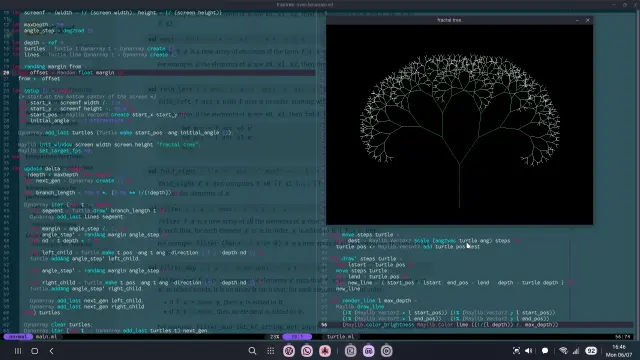Click 'add_last next_gen right_child' line
Image resolution: width=640 pixels, height=360 pixels.
tap(87, 306)
